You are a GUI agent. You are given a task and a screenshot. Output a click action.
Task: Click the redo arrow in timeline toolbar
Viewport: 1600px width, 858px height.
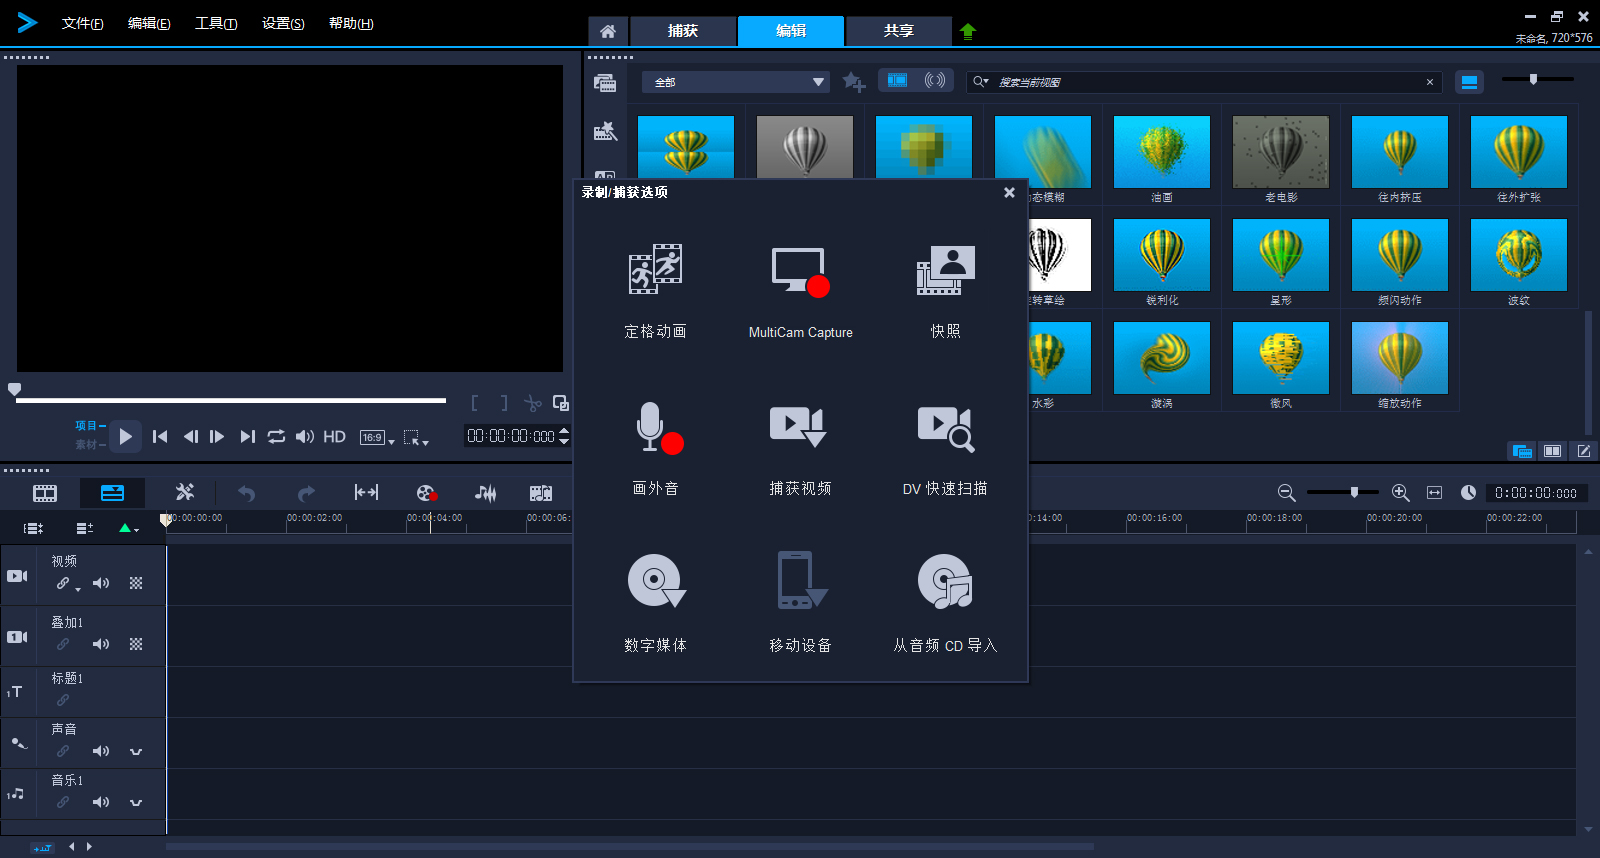[x=306, y=493]
